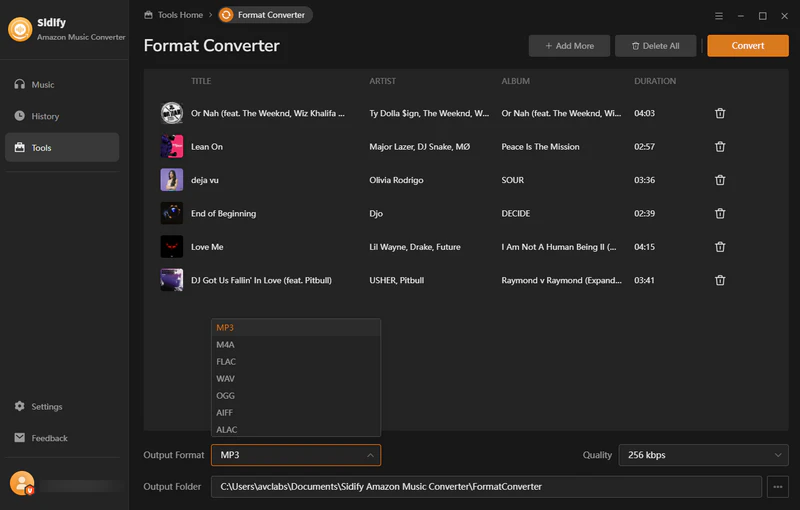Select the deja vu track title

pyautogui.click(x=205, y=180)
